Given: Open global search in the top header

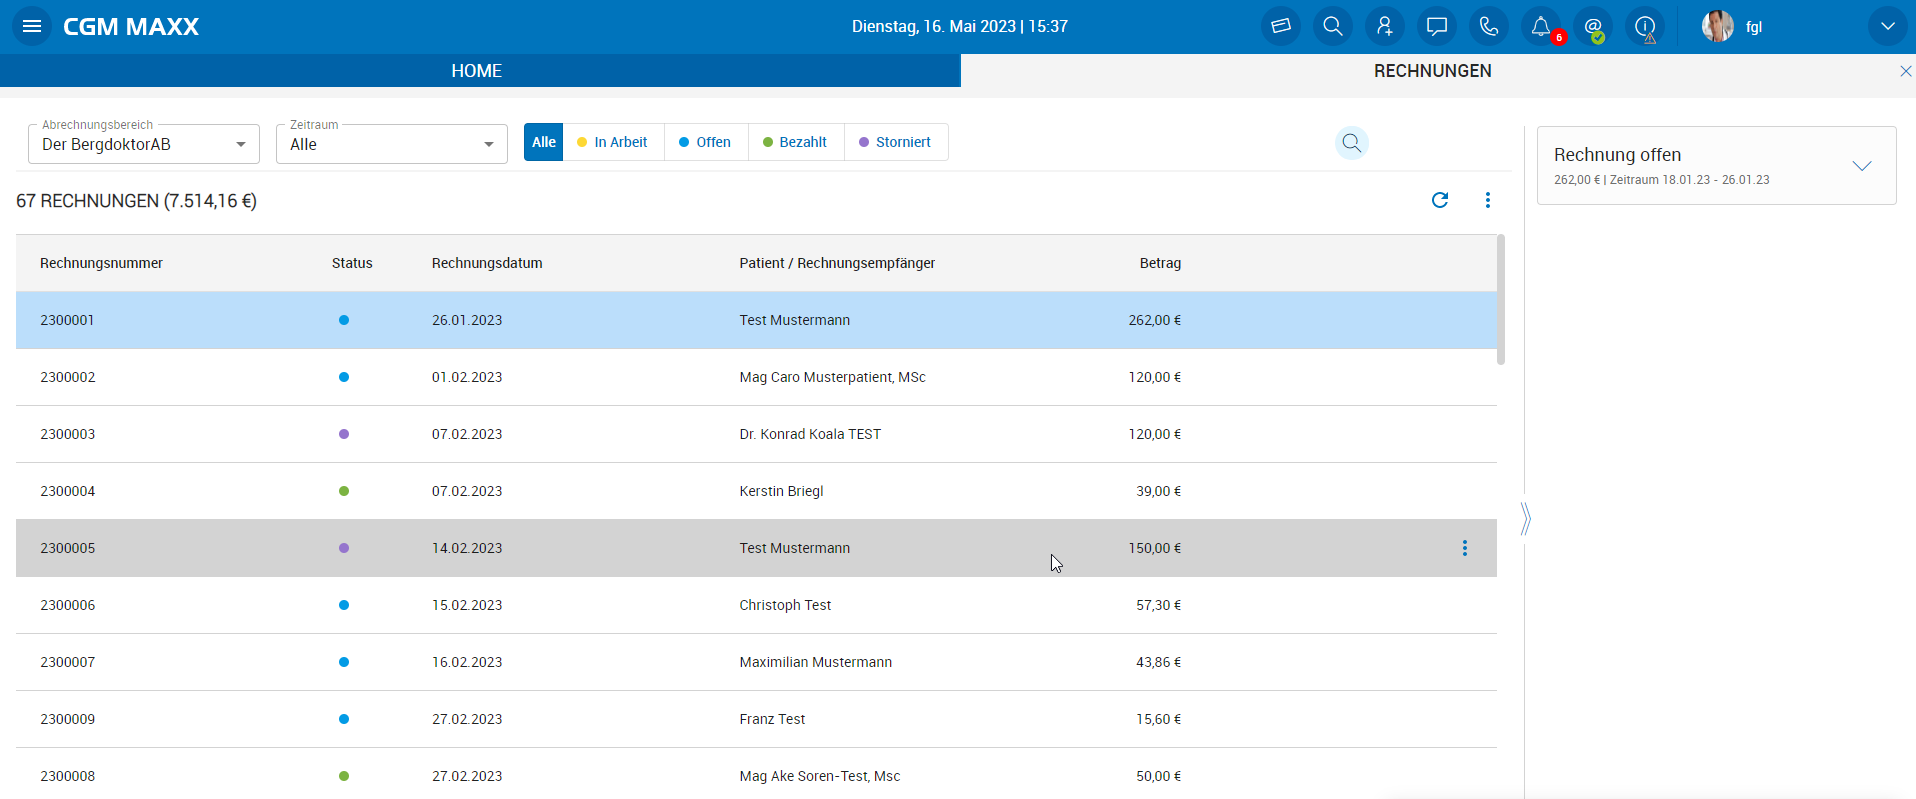Looking at the screenshot, I should 1333,26.
